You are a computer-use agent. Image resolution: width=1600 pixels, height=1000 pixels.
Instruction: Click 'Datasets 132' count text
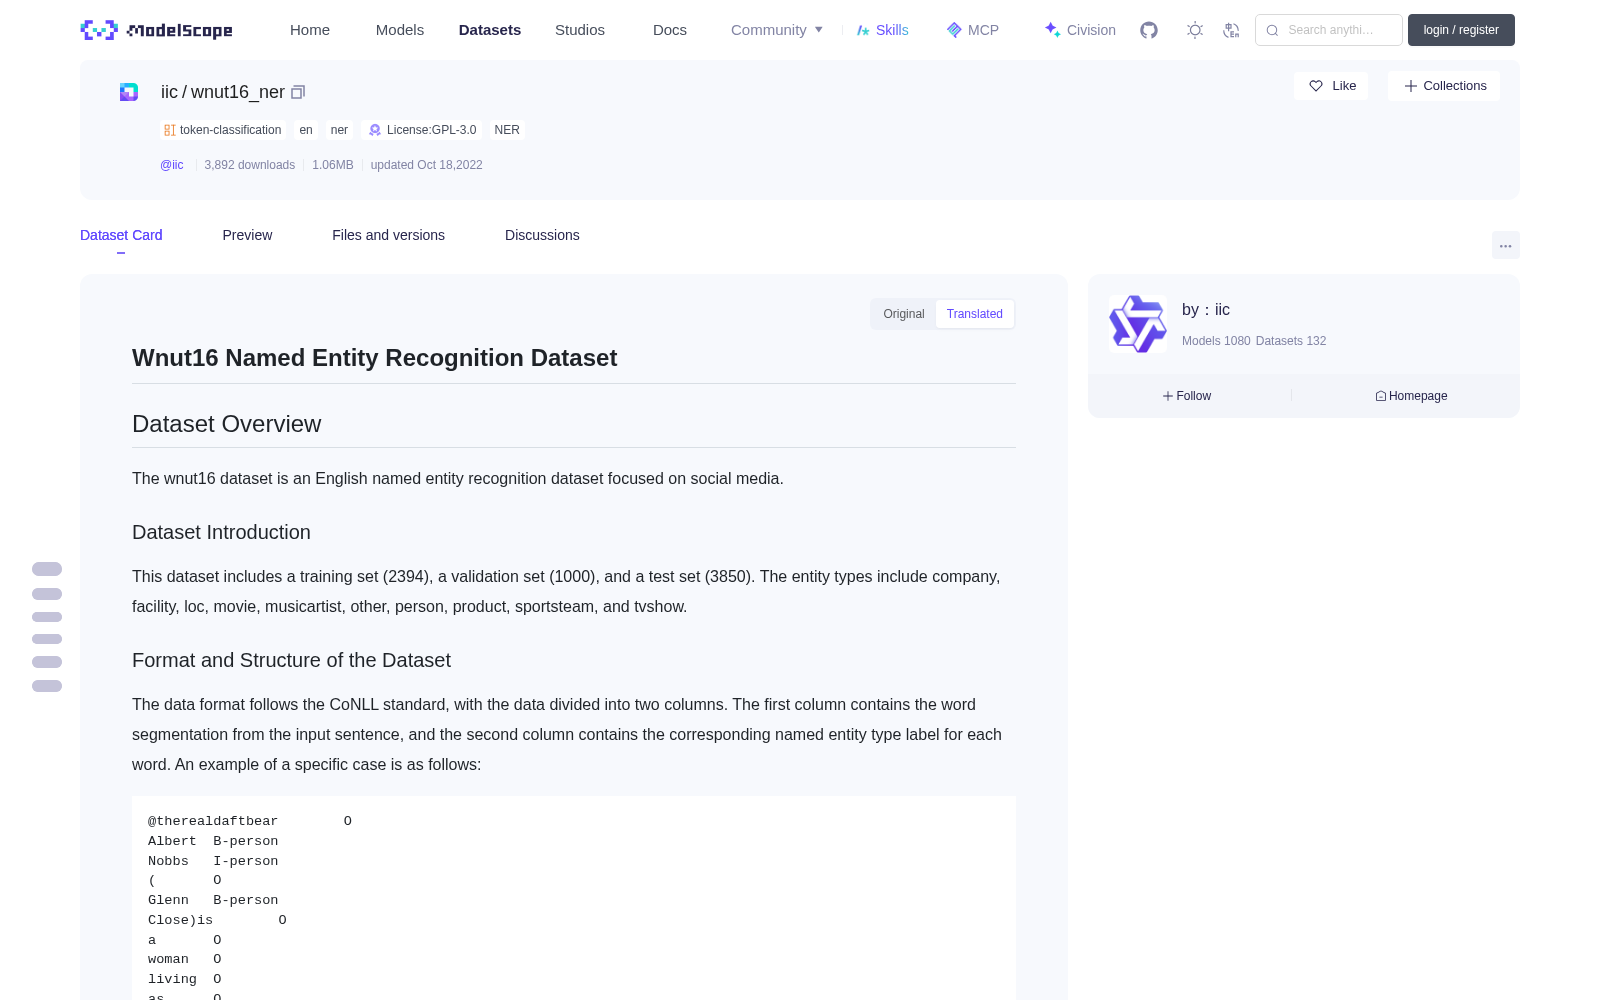click(x=1291, y=341)
